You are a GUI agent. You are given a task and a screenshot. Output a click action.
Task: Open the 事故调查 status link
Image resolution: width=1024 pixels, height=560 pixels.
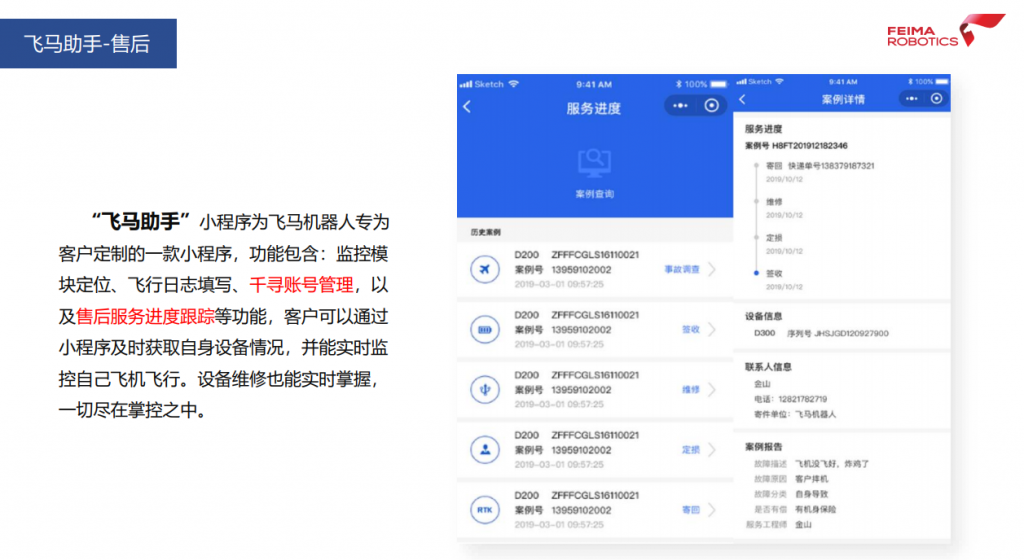click(x=682, y=269)
